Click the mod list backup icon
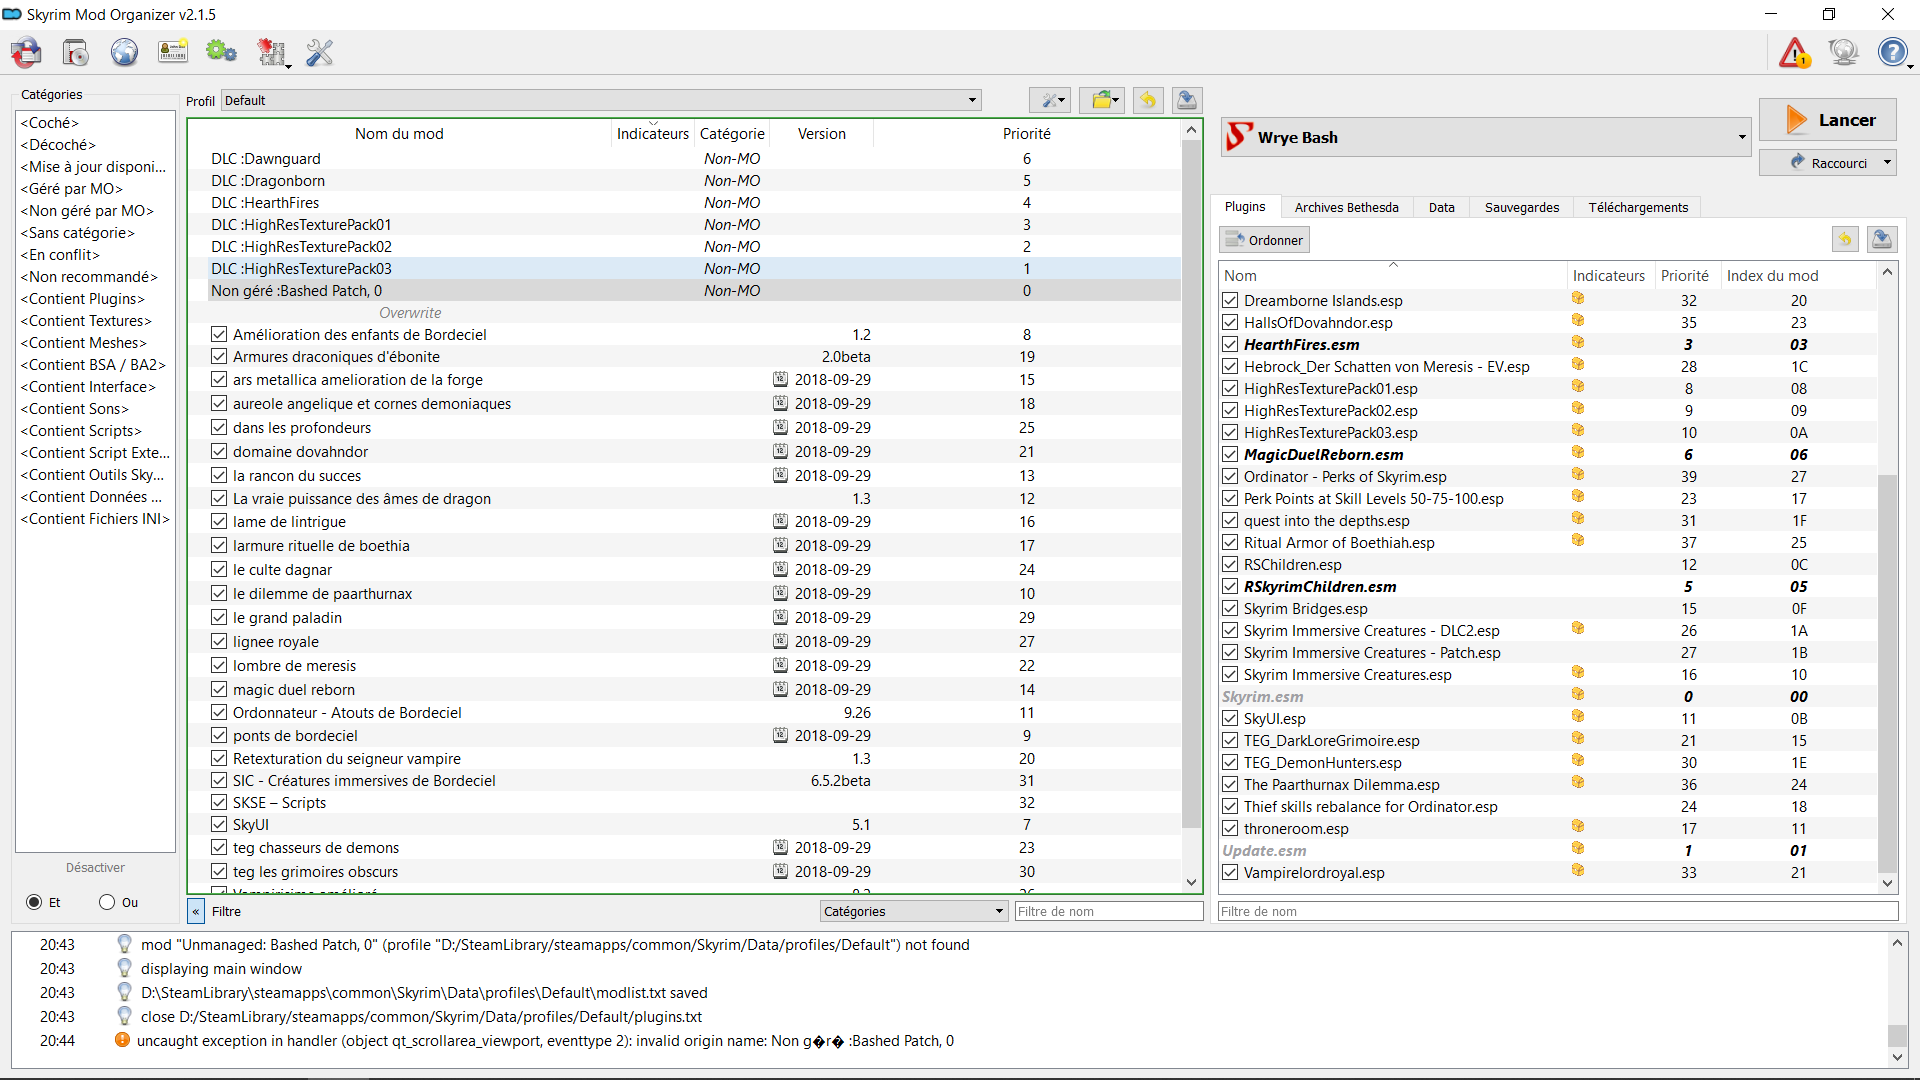The width and height of the screenshot is (1920, 1080). pos(1186,100)
